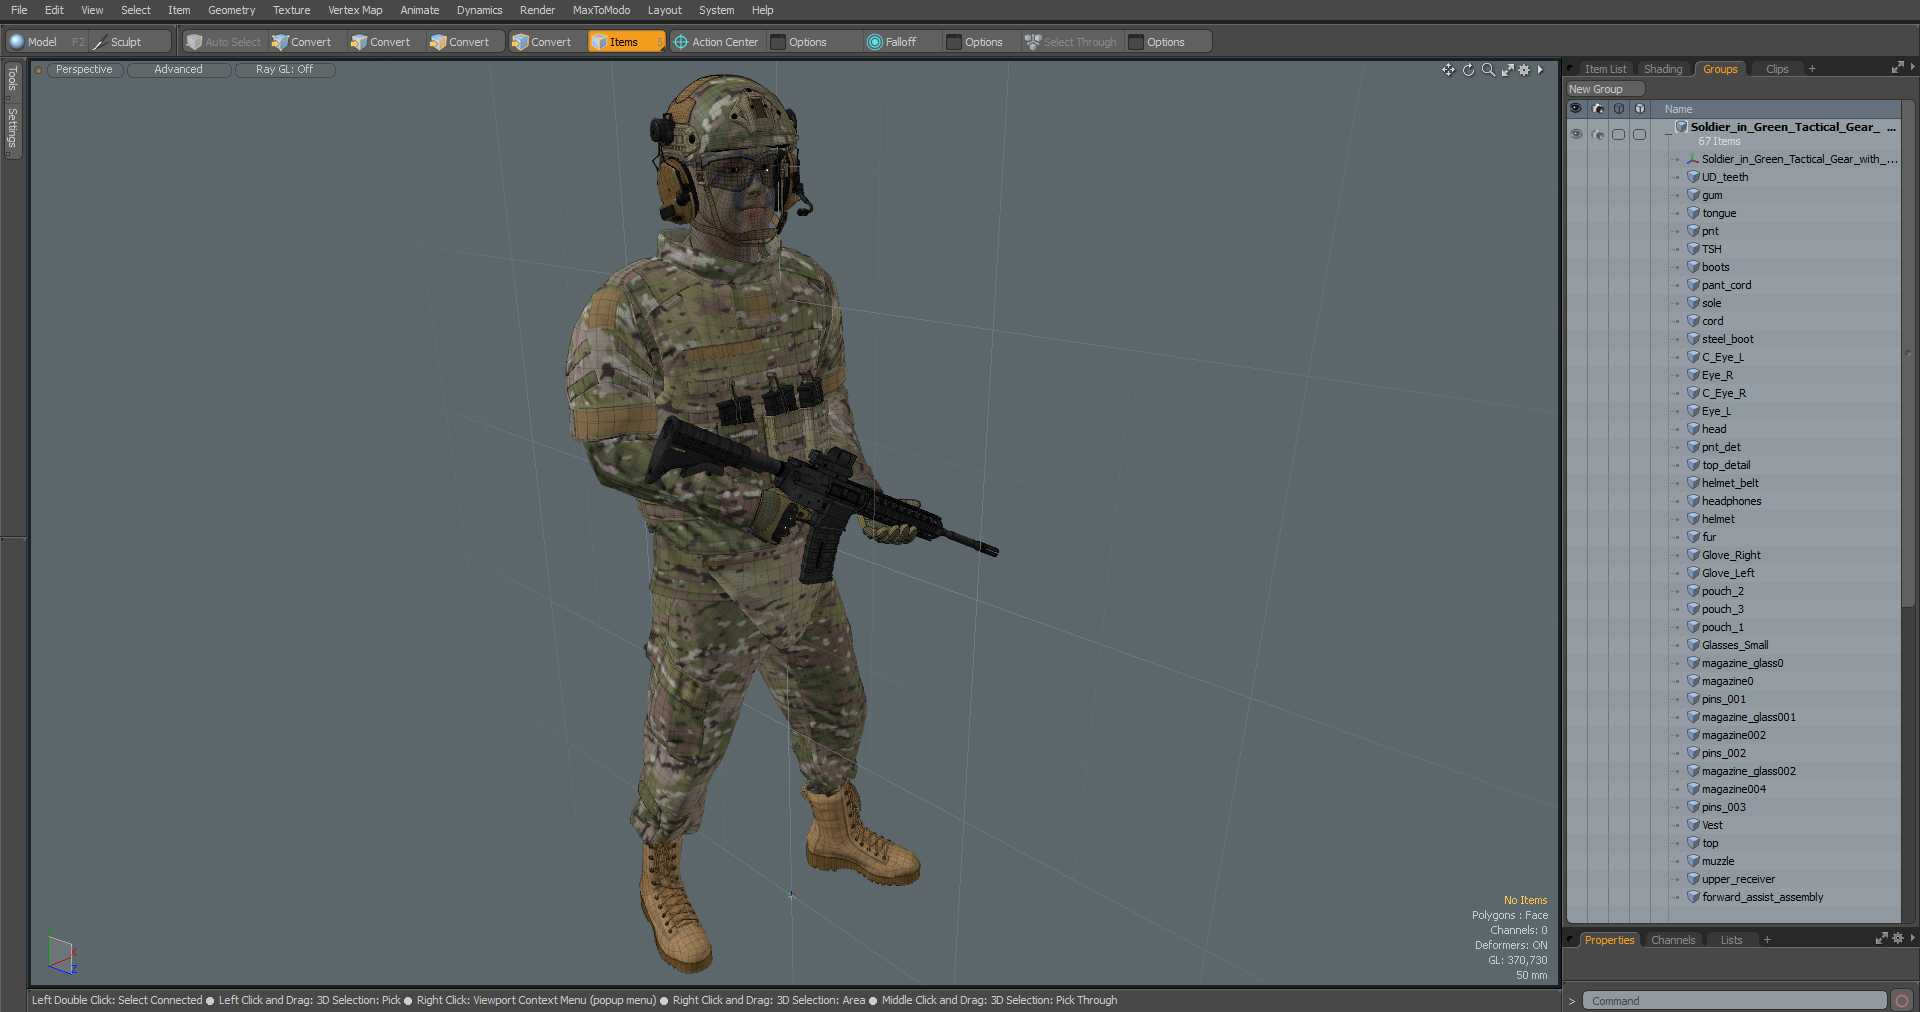1920x1012 pixels.
Task: Open the Vertex Map menu
Action: (355, 10)
